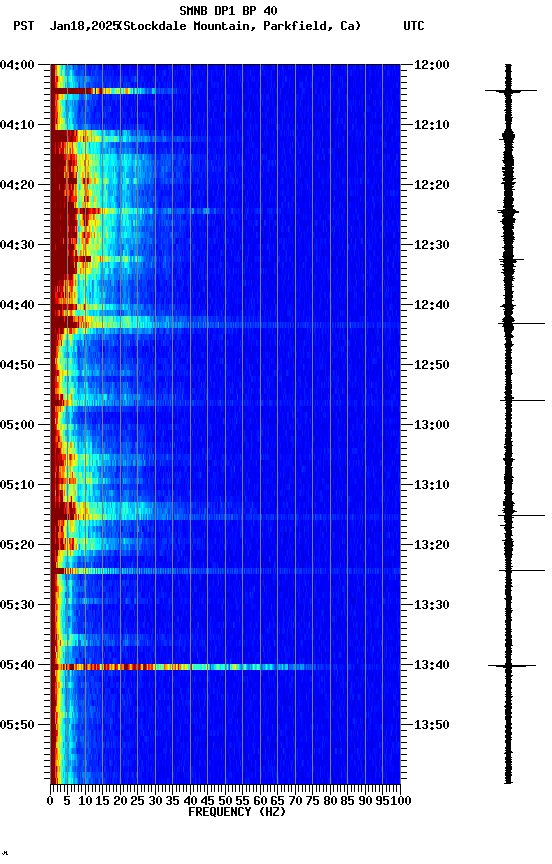The width and height of the screenshot is (552, 864).
Task: Click the 04:00 PST time label
Action: pos(17,65)
